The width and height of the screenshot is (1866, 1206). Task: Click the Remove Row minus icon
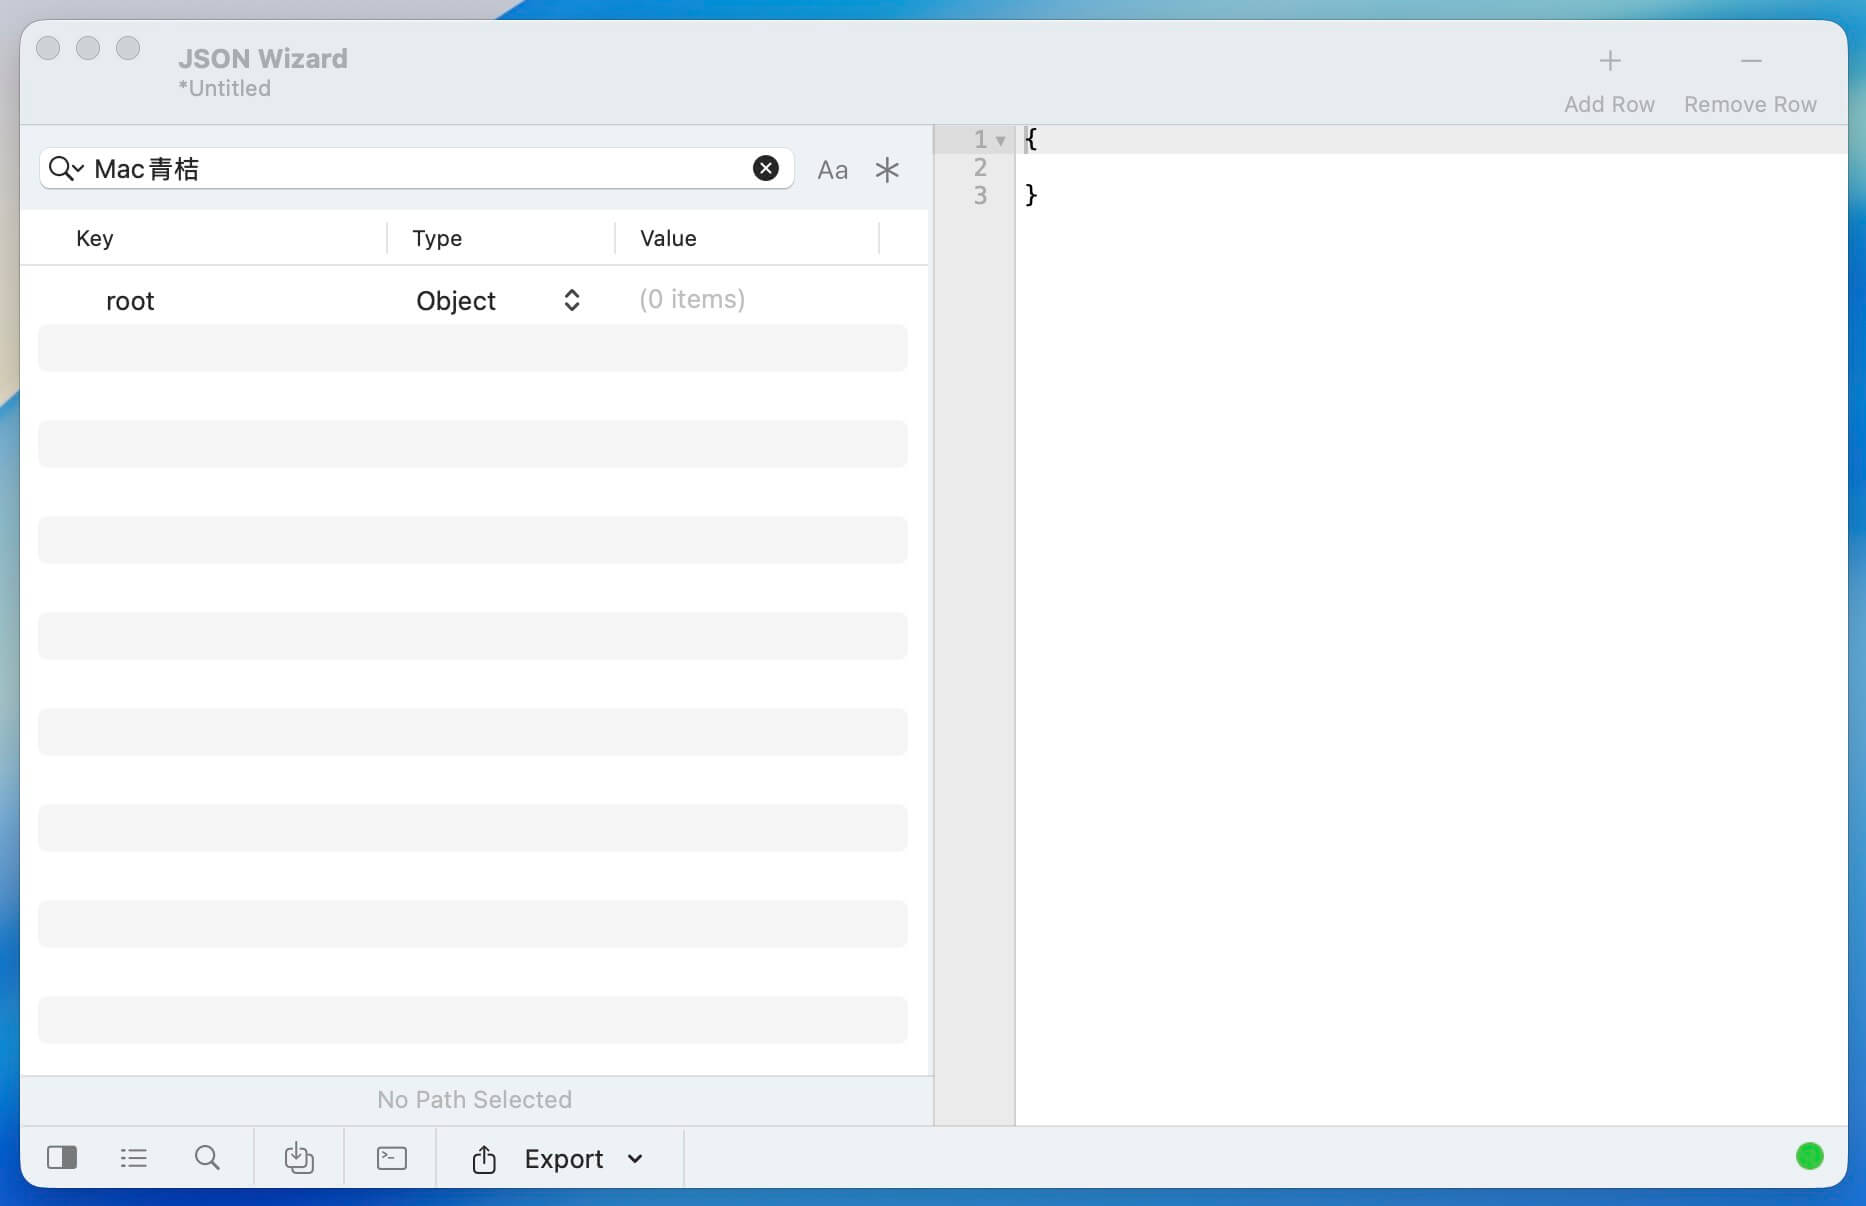tap(1751, 61)
